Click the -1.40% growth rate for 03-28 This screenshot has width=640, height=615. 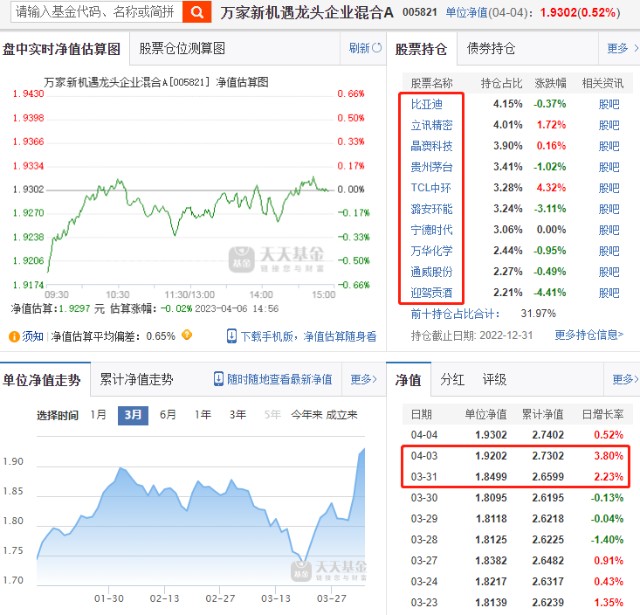pos(607,540)
